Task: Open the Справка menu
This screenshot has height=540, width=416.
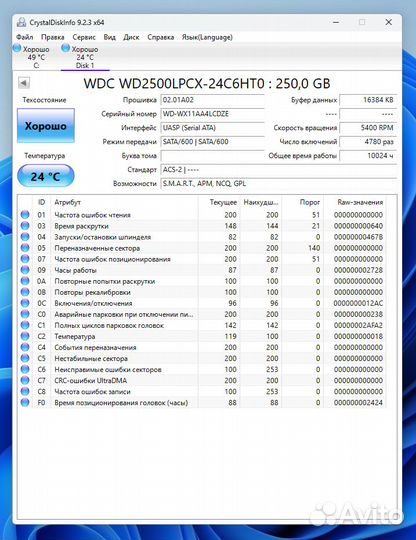Action: pos(160,37)
